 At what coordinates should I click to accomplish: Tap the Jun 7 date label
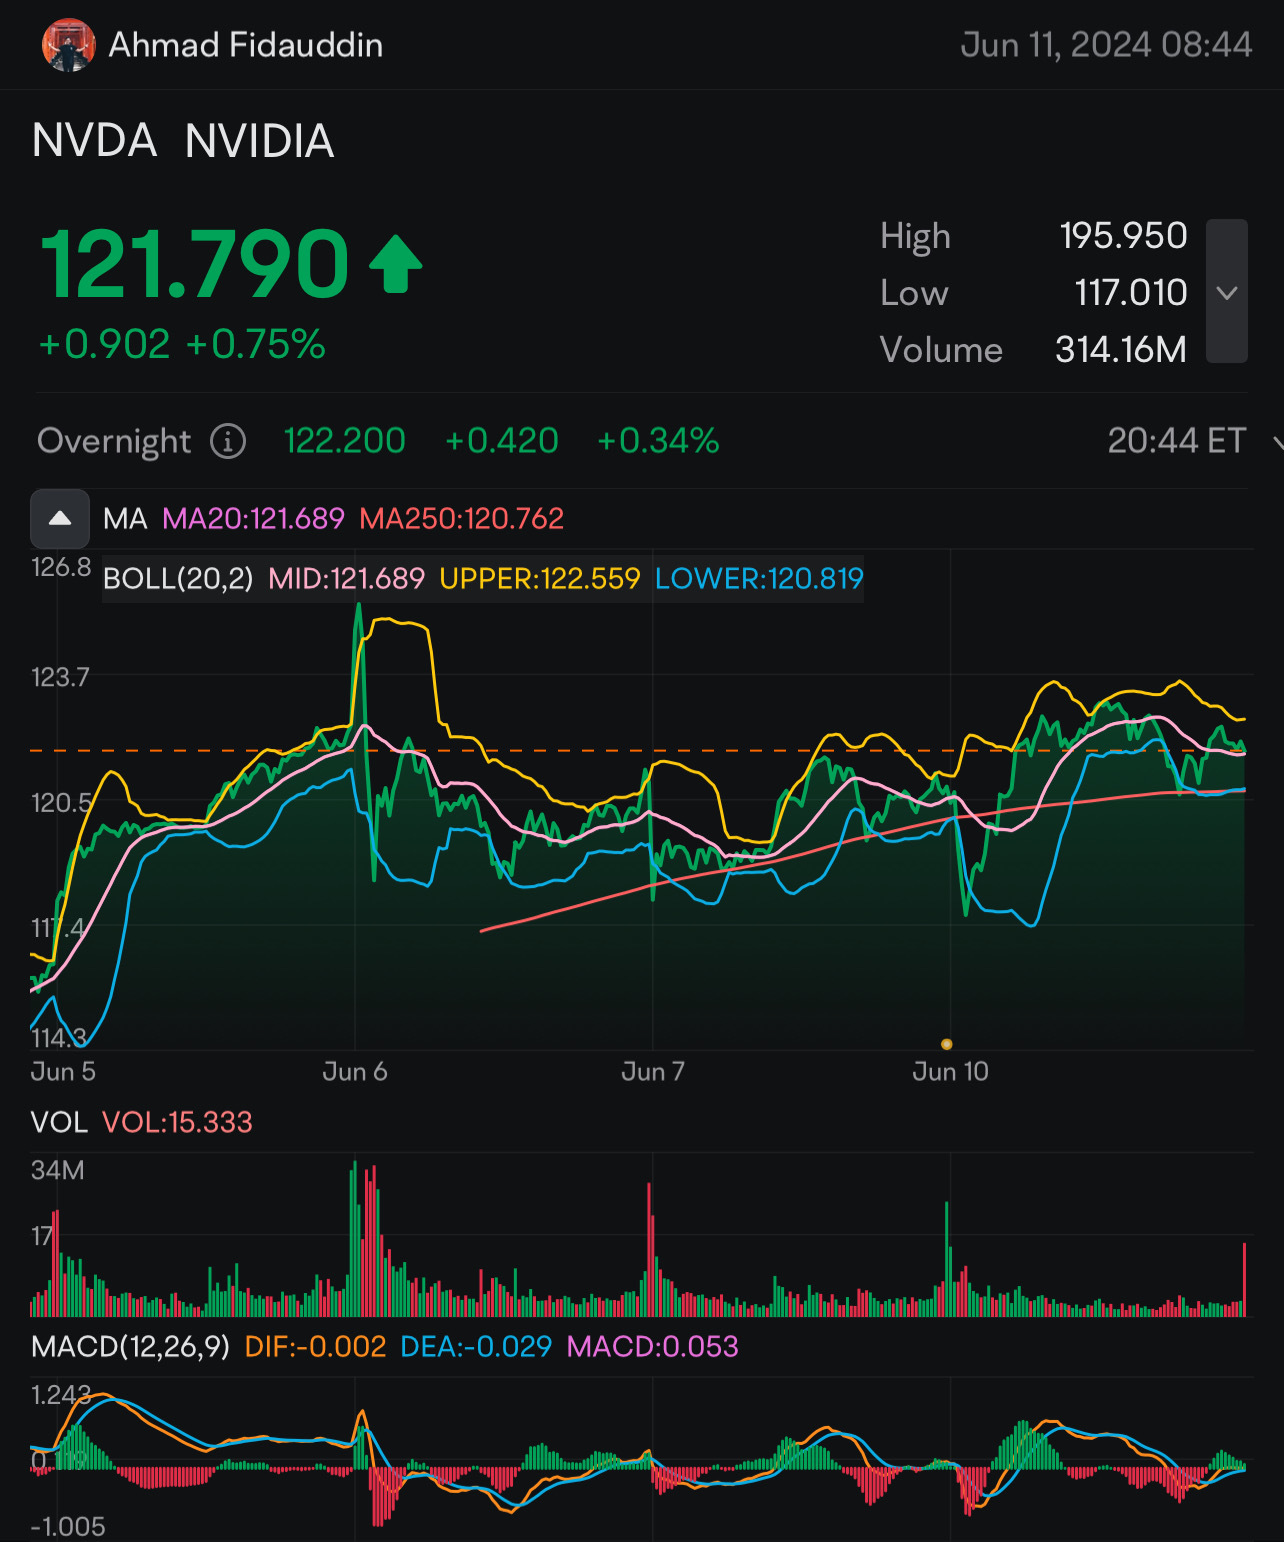click(653, 1072)
